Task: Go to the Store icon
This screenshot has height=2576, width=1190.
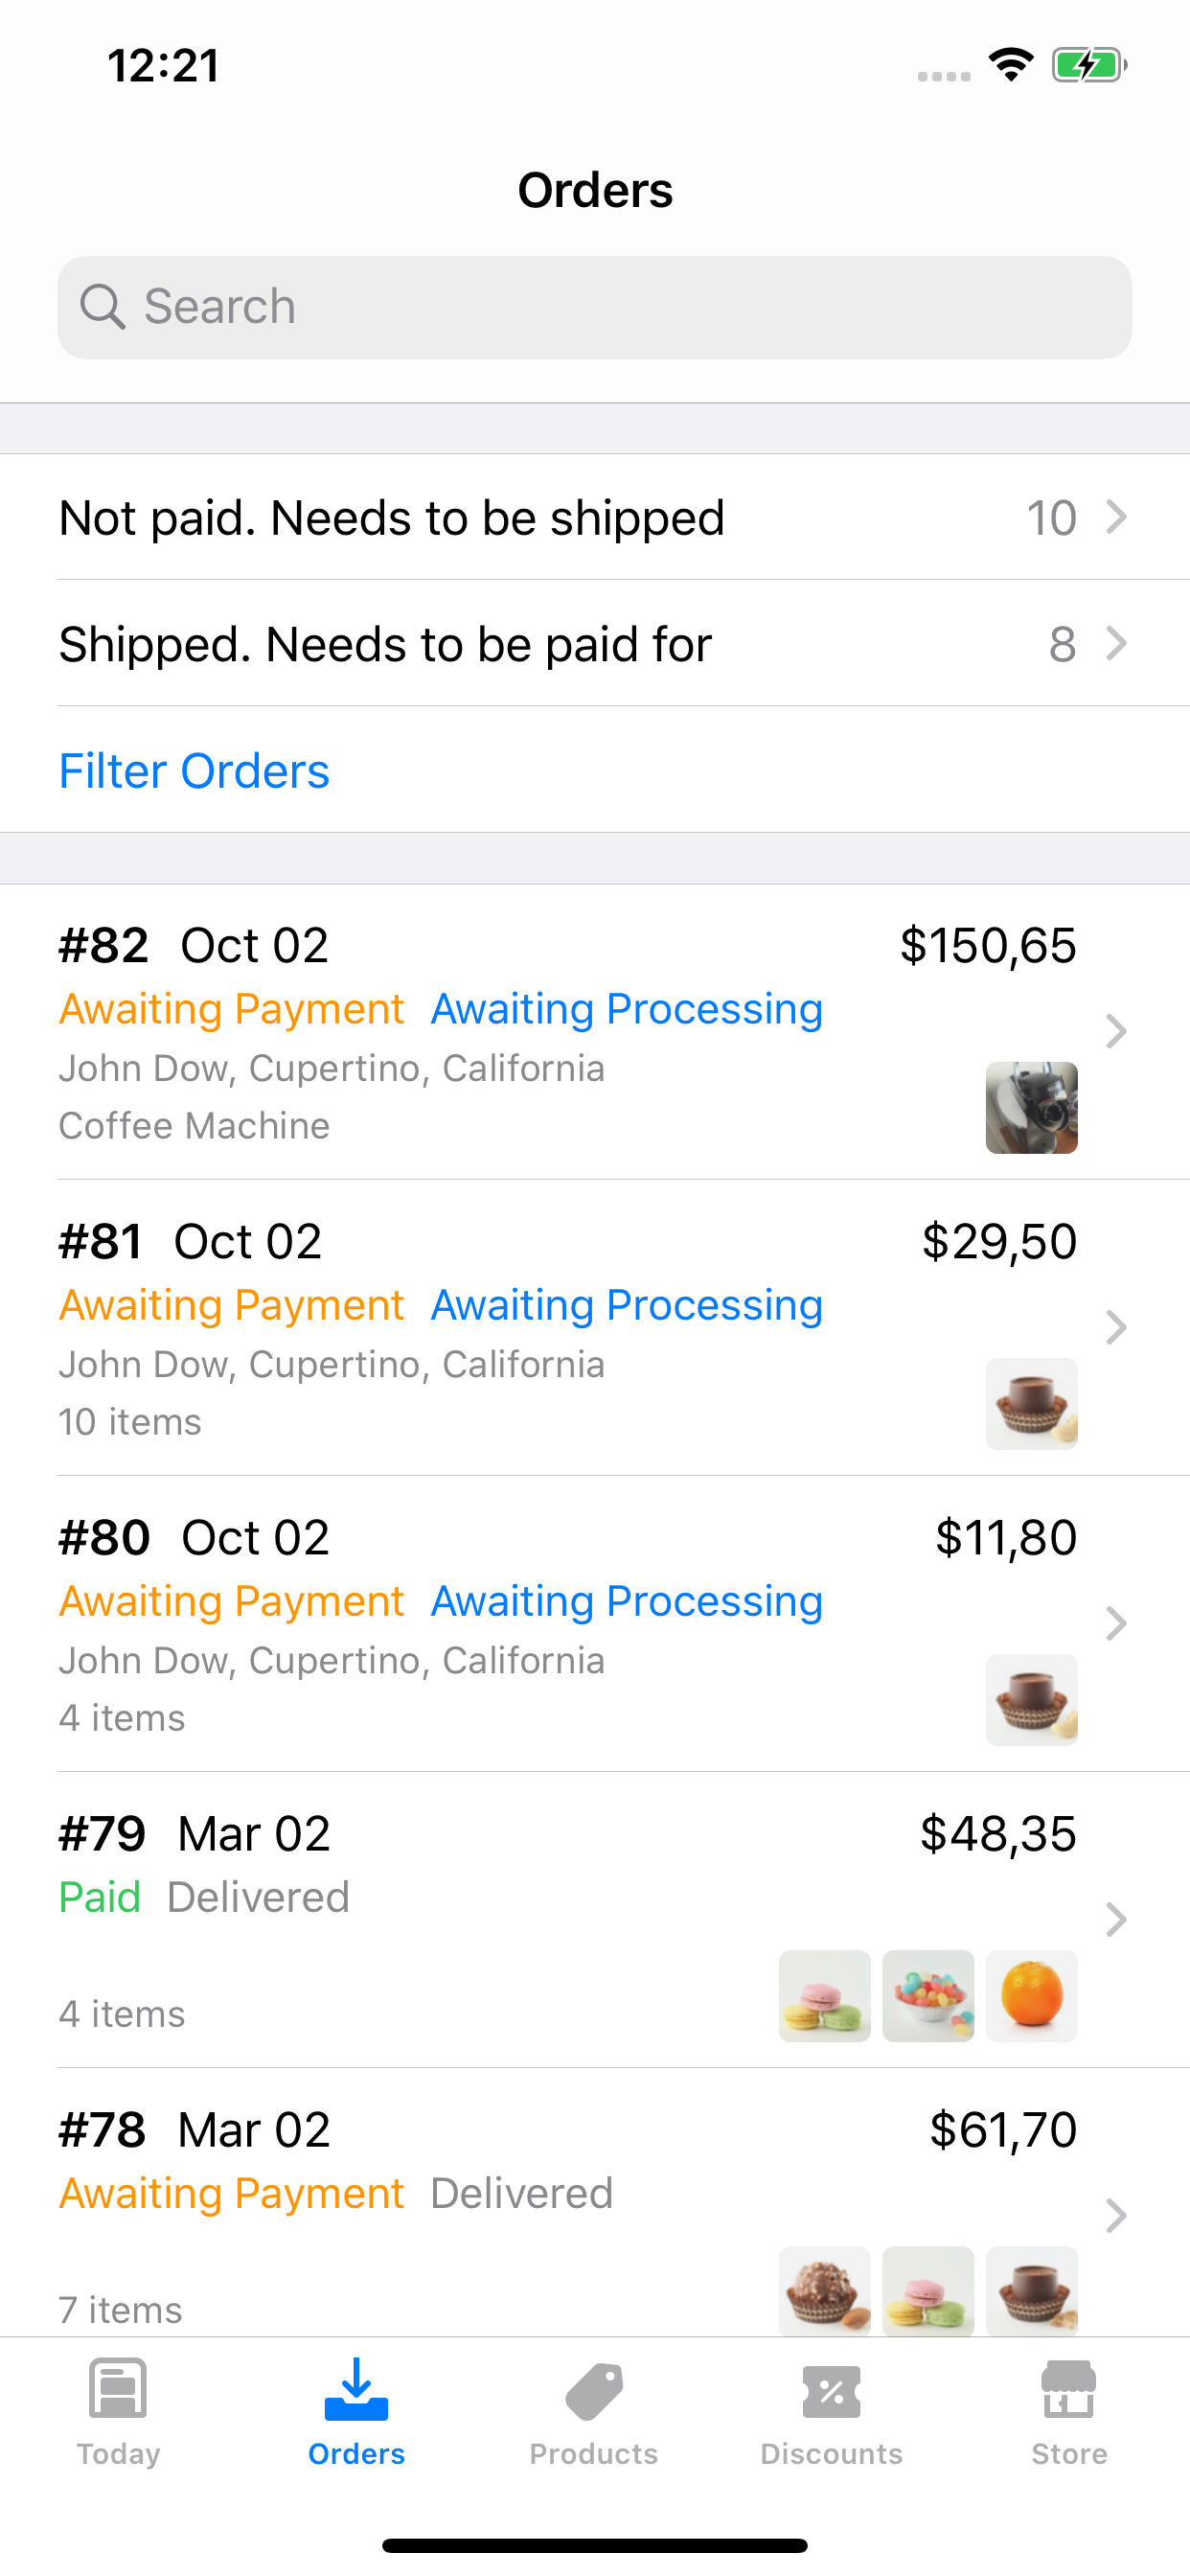Action: click(1068, 2390)
